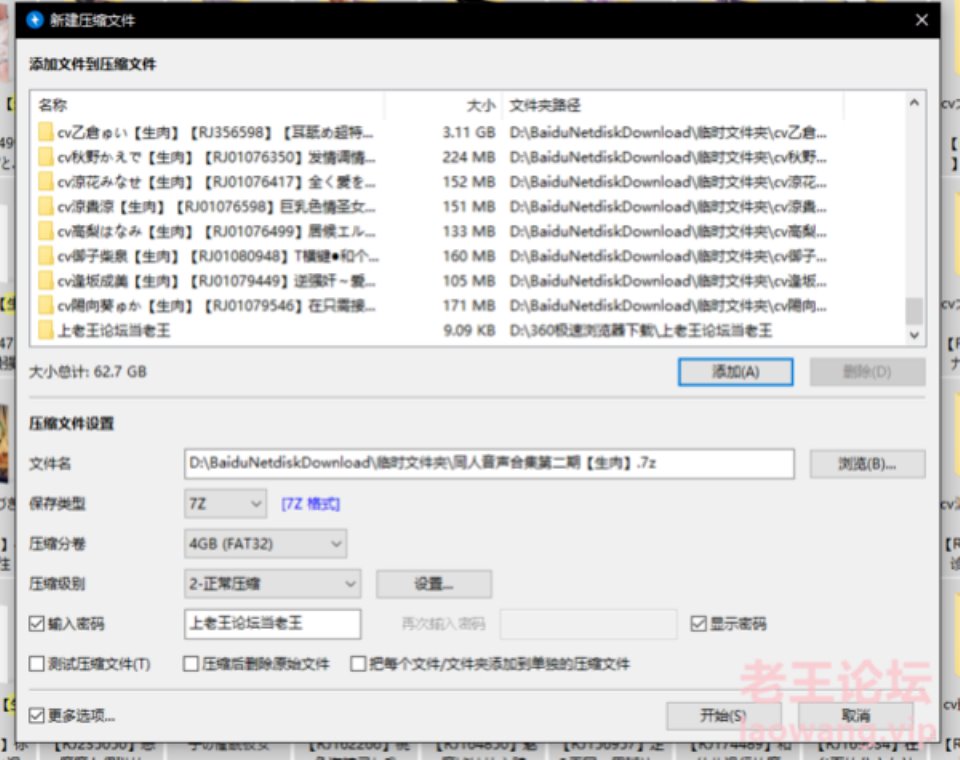Select folder icon of RJ01076350 row
The image size is (960, 760).
coord(45,157)
